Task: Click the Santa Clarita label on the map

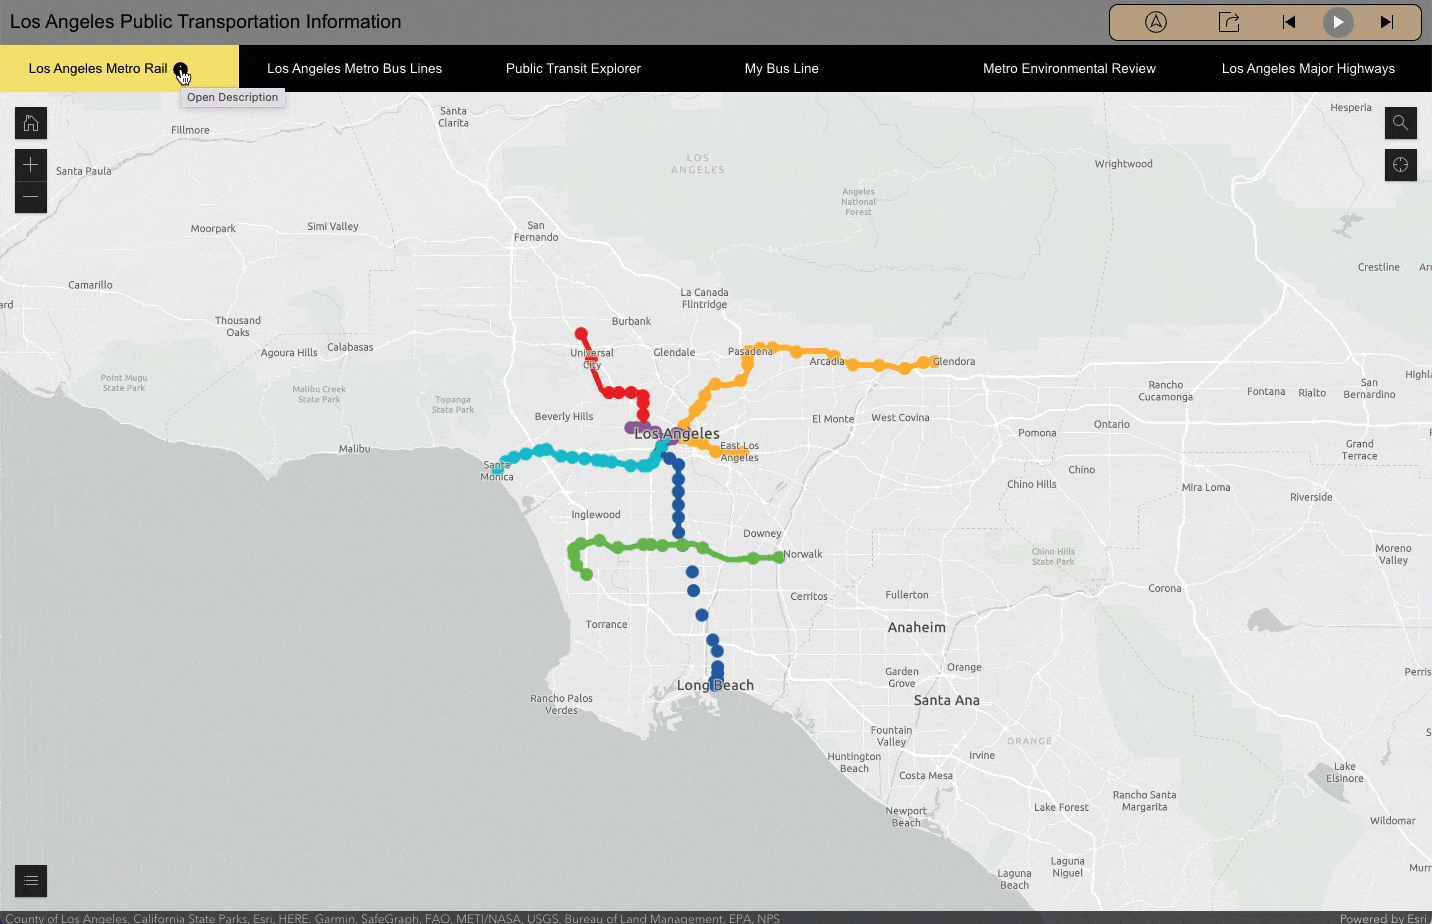Action: (453, 118)
